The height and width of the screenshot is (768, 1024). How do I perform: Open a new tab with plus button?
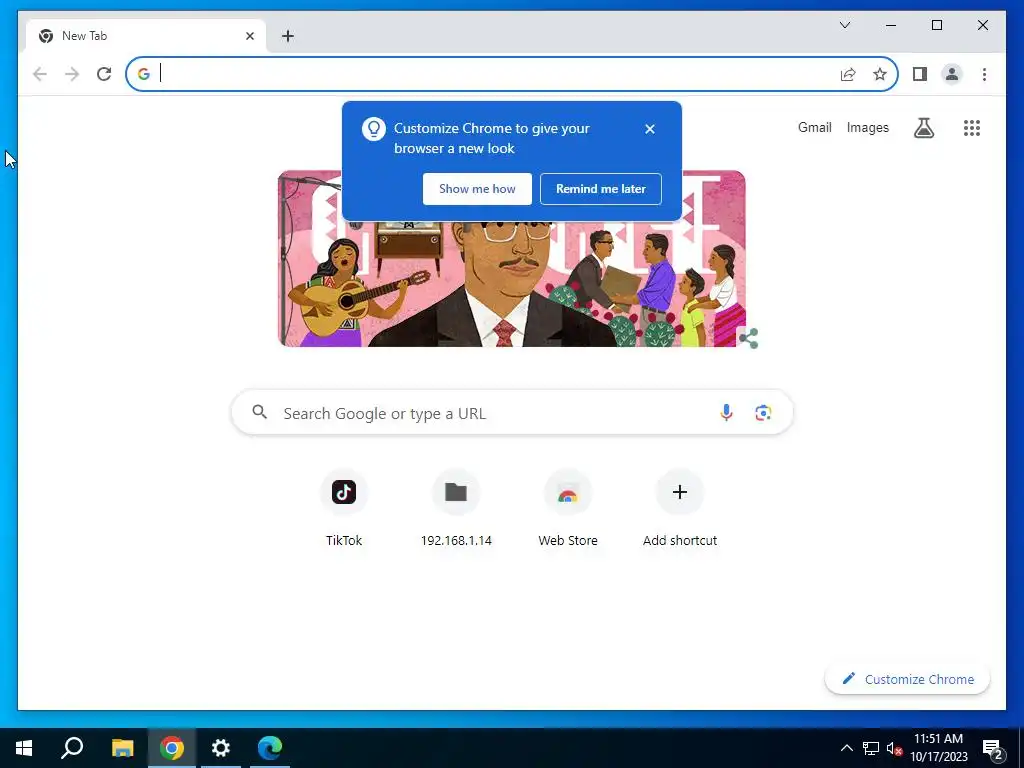[287, 36]
